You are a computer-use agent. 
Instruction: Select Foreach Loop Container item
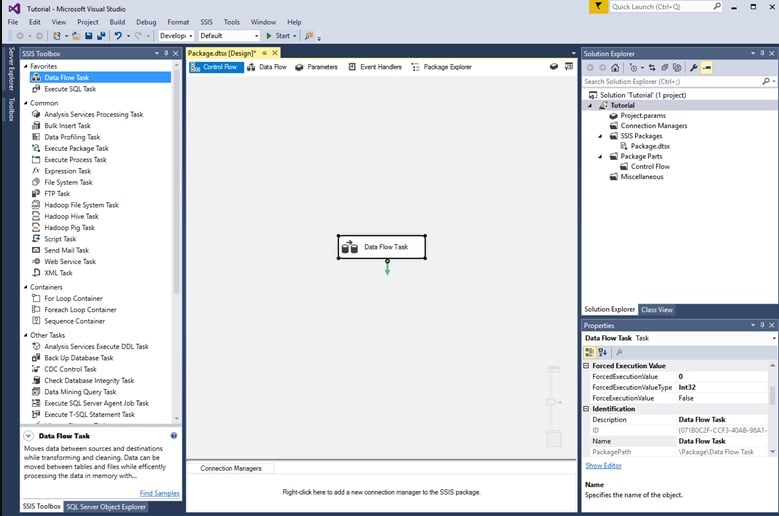(x=80, y=310)
